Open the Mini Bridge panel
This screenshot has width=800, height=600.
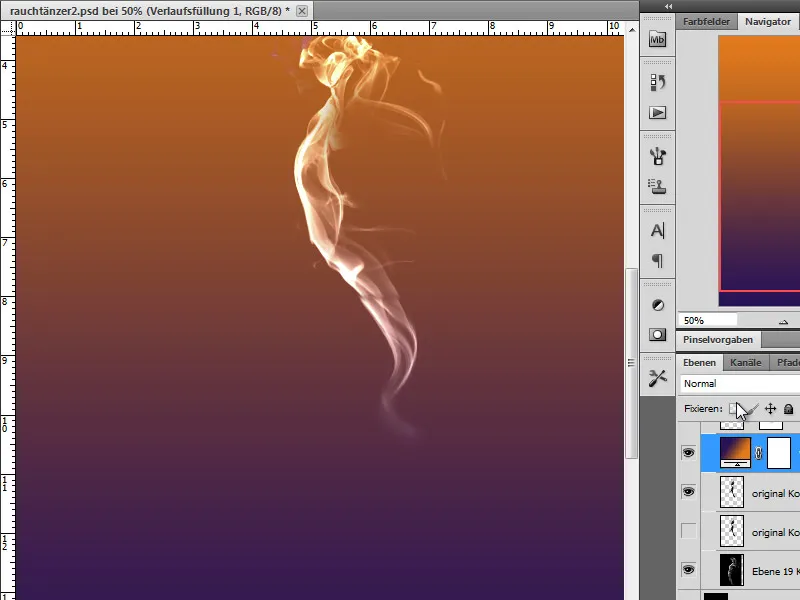(x=657, y=41)
